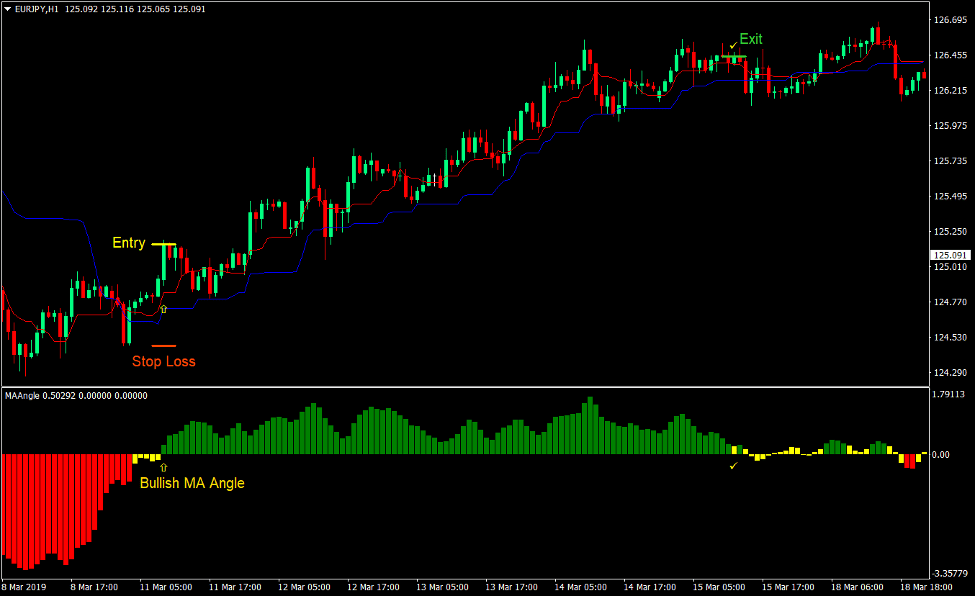Click the Entry text label
This screenshot has height=597, width=977.
coord(129,242)
